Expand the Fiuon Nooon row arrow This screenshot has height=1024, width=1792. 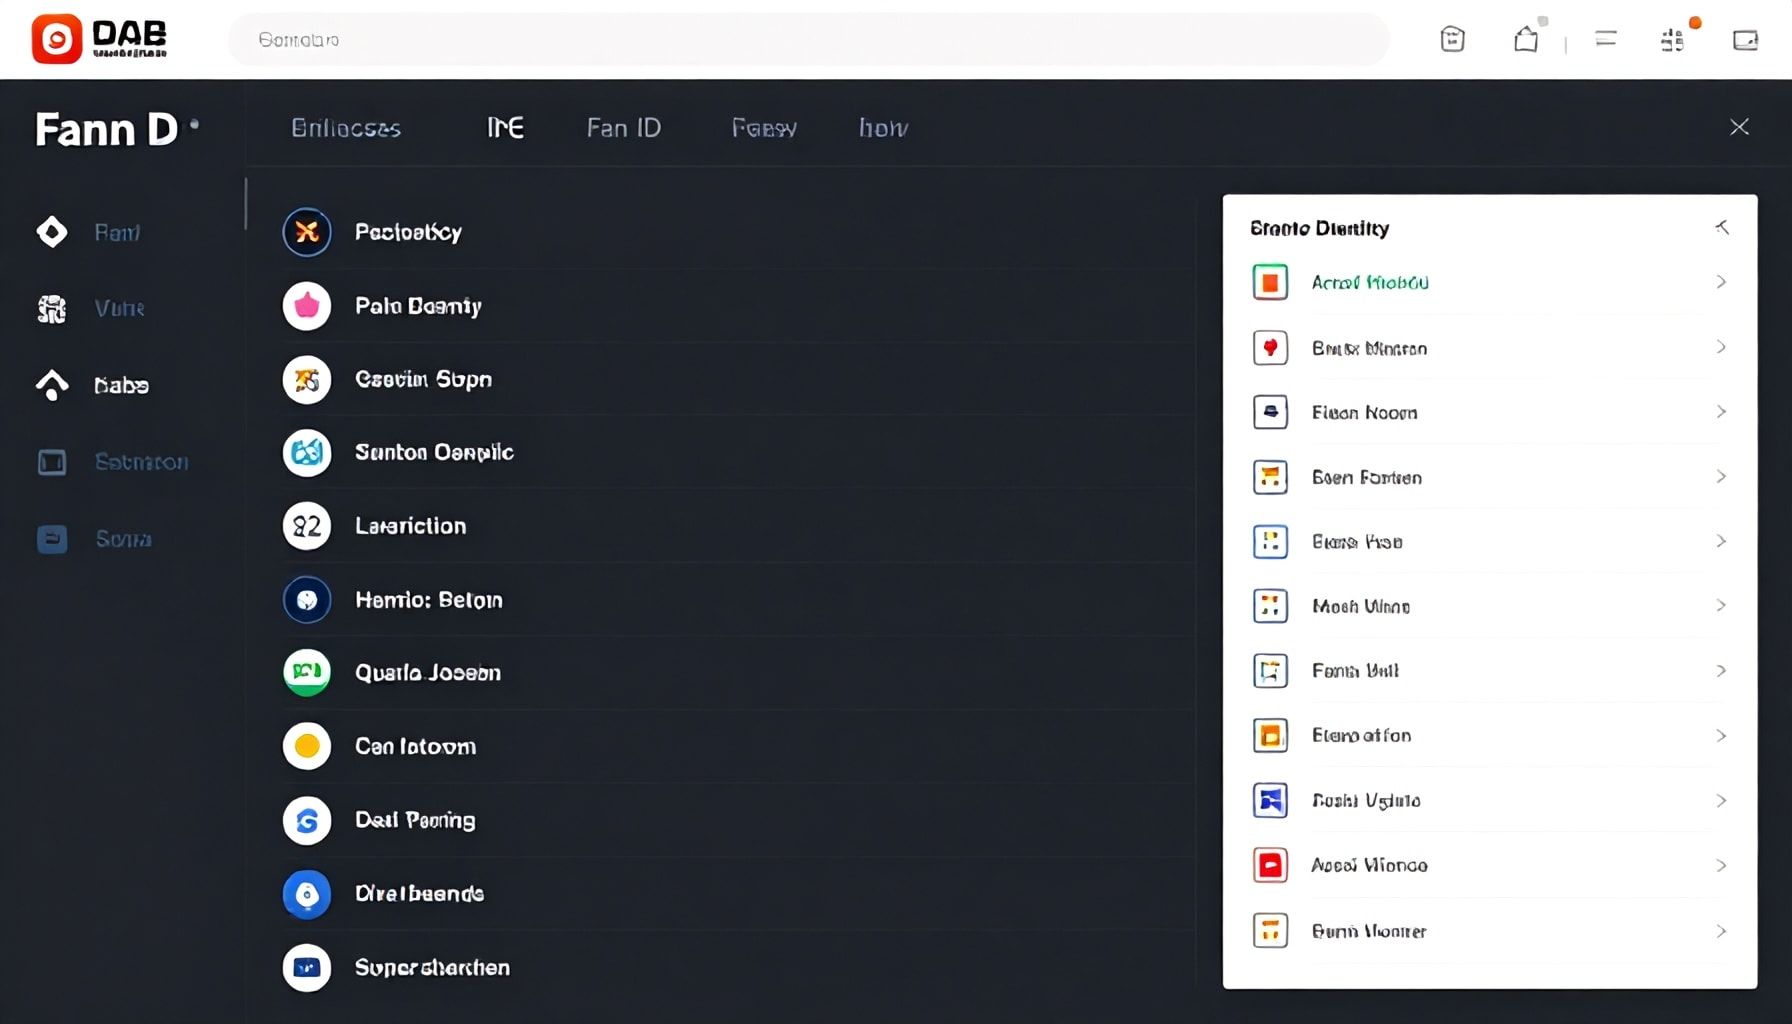coord(1721,412)
